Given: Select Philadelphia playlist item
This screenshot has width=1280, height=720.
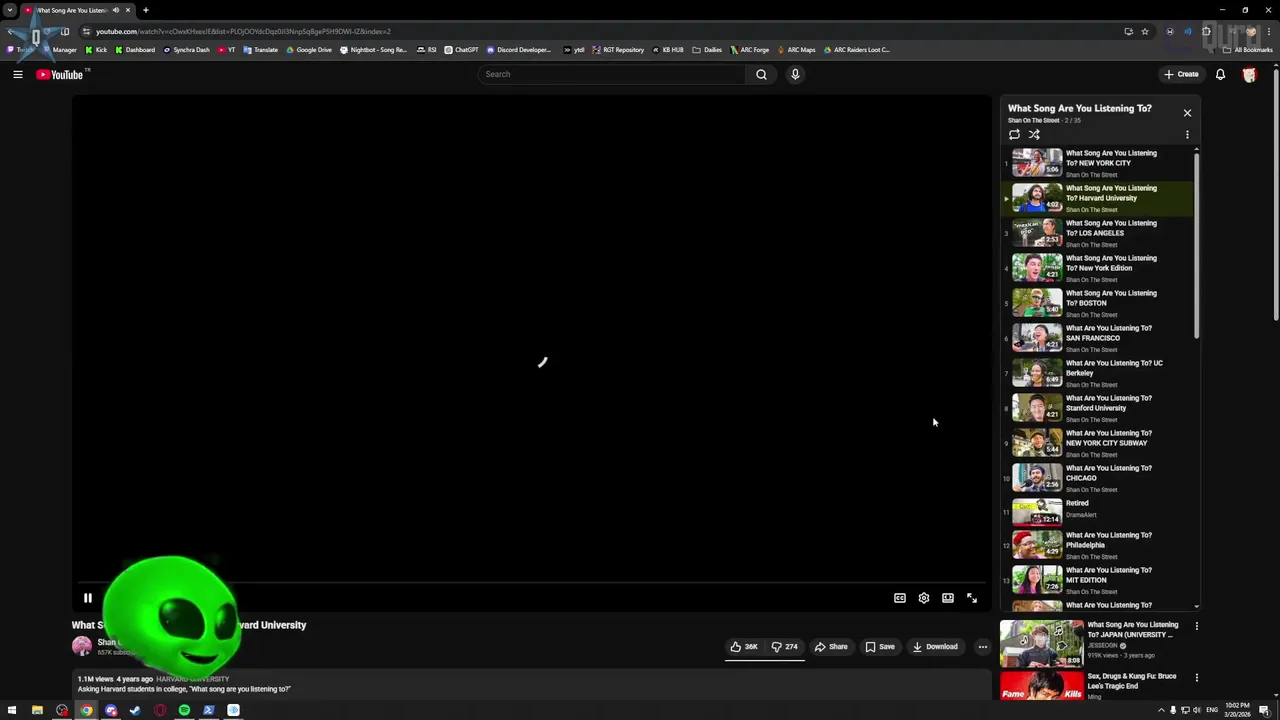Looking at the screenshot, I should point(1098,545).
